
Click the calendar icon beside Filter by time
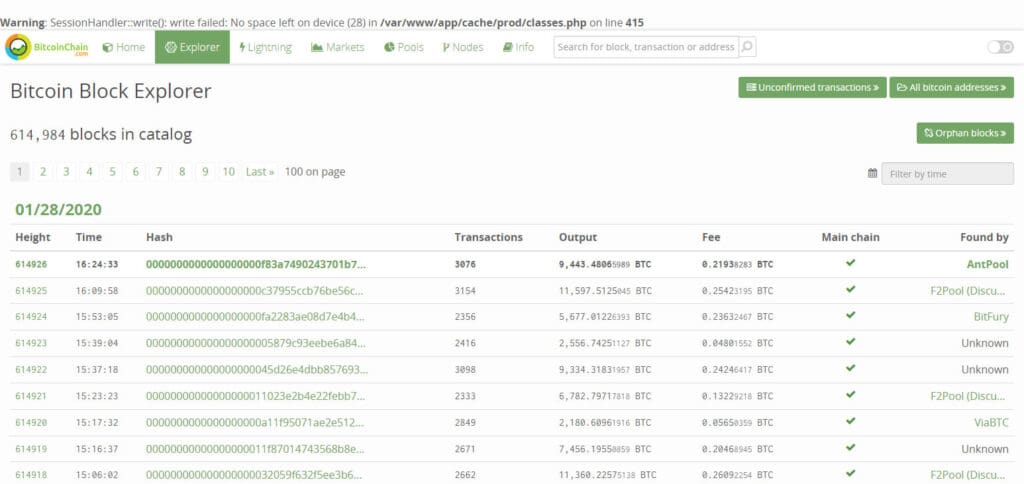pos(872,174)
